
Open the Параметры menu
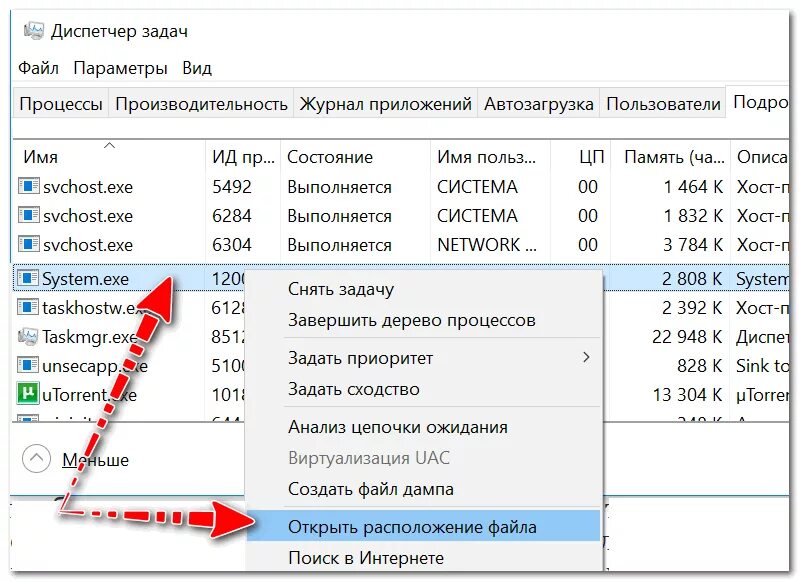coord(120,68)
